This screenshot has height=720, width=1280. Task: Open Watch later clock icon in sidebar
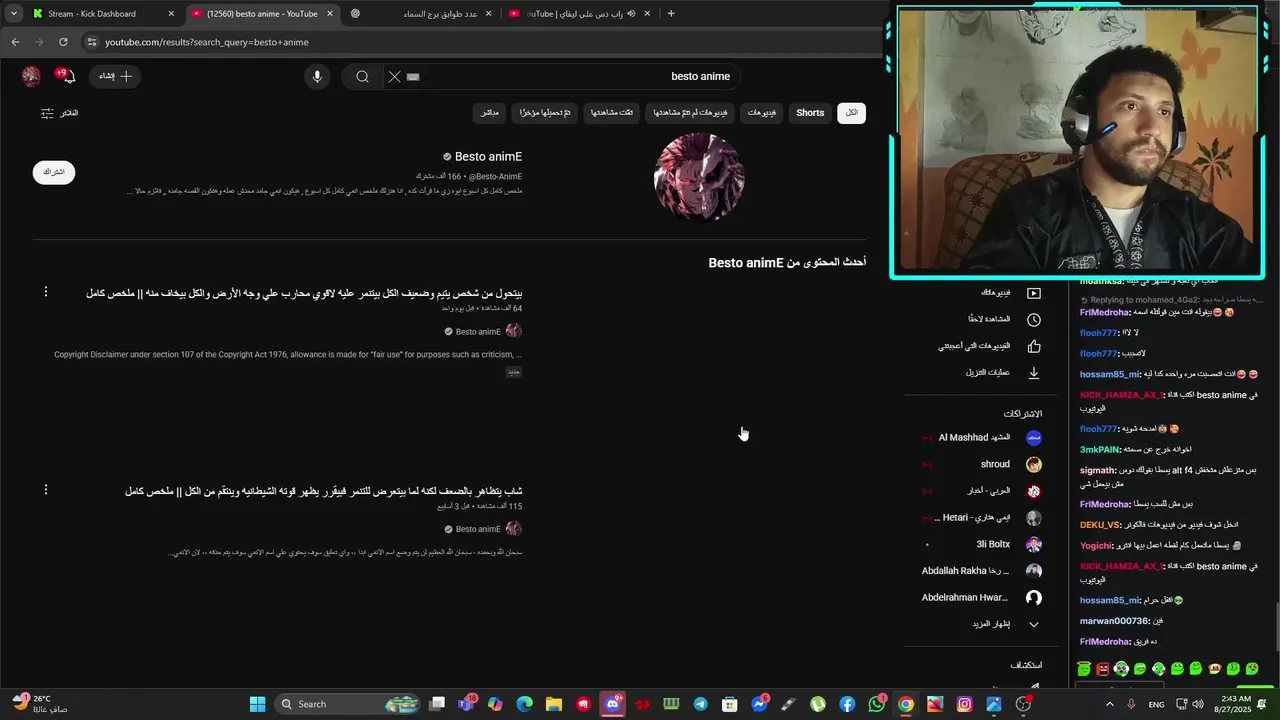click(x=1034, y=319)
